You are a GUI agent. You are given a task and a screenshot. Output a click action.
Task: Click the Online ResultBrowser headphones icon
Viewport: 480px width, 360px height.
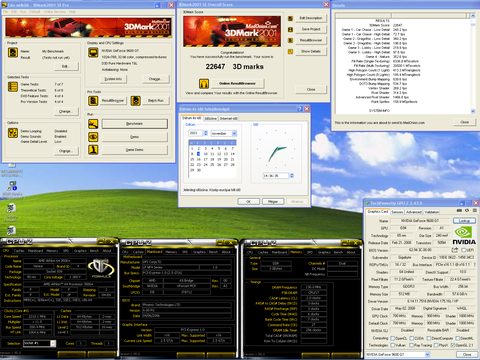pos(204,83)
